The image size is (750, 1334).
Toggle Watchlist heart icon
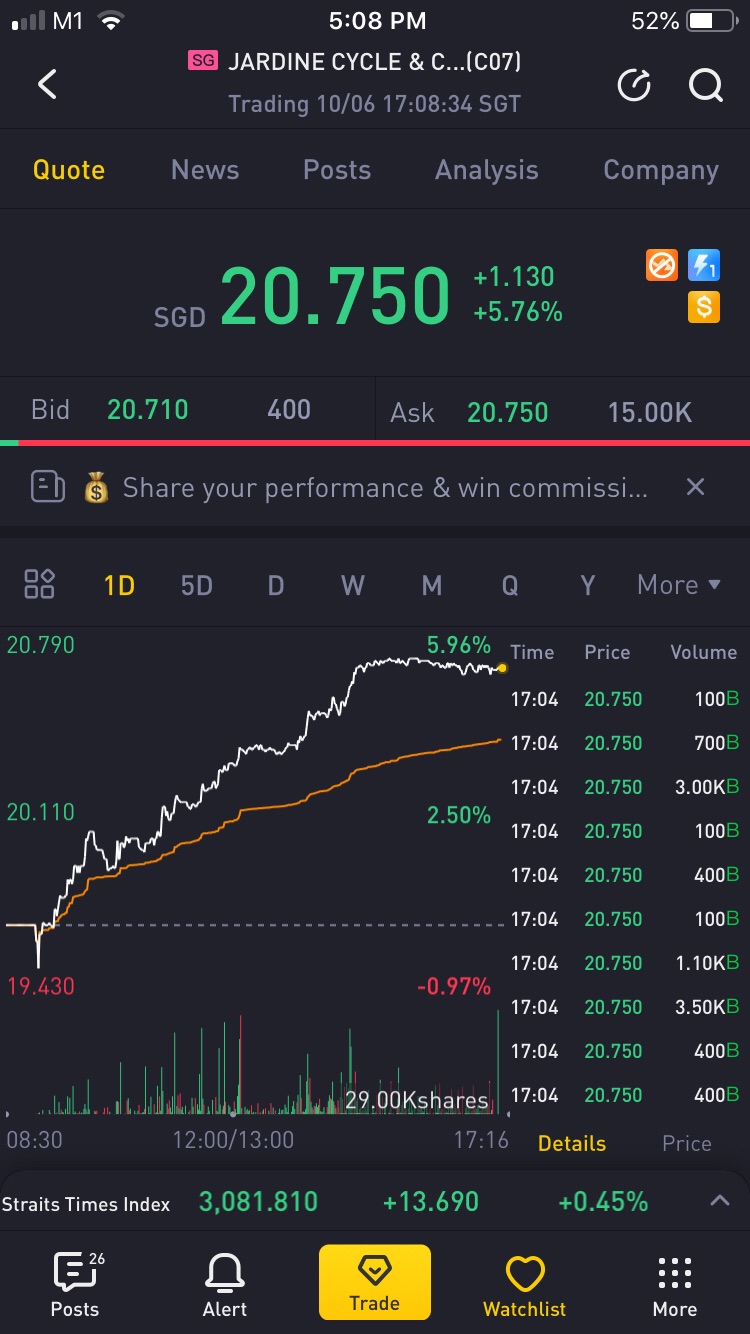[x=525, y=1285]
